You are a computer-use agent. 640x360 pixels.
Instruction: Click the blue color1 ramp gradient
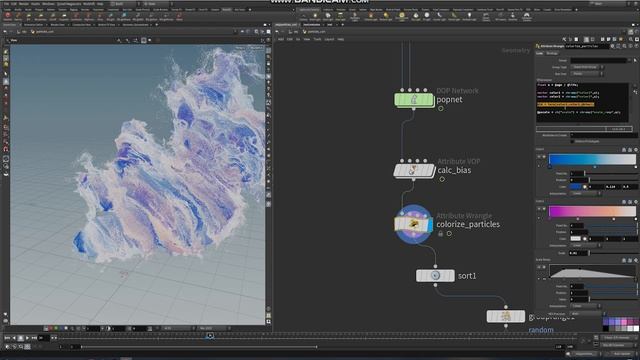tap(592, 160)
